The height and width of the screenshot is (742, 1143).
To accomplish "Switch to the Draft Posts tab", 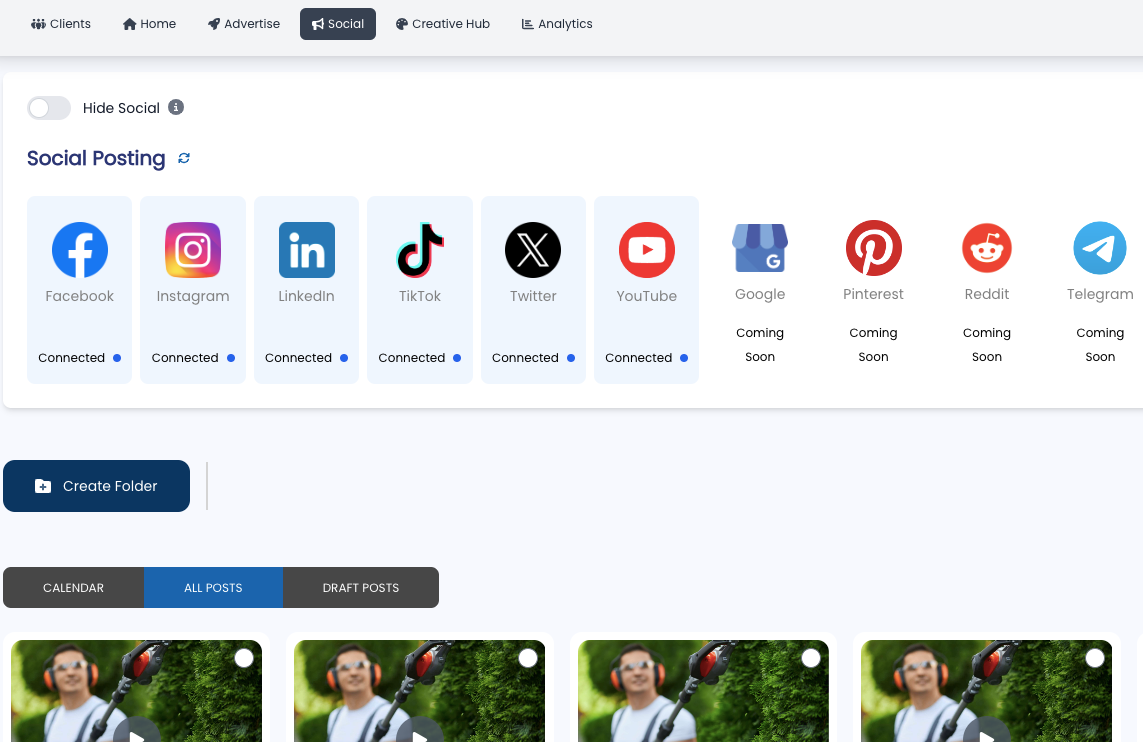I will (x=361, y=587).
